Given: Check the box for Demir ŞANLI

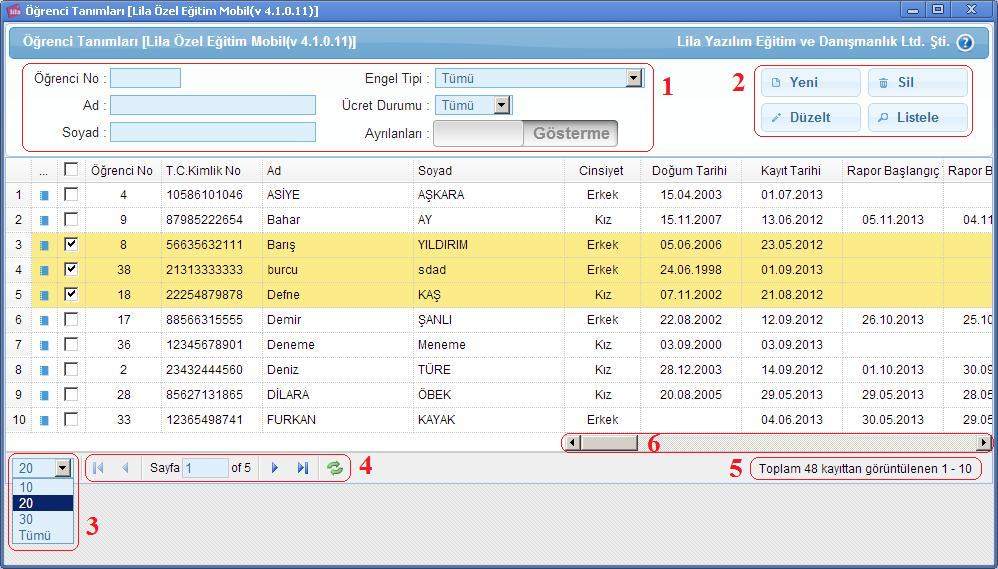Looking at the screenshot, I should [x=71, y=319].
